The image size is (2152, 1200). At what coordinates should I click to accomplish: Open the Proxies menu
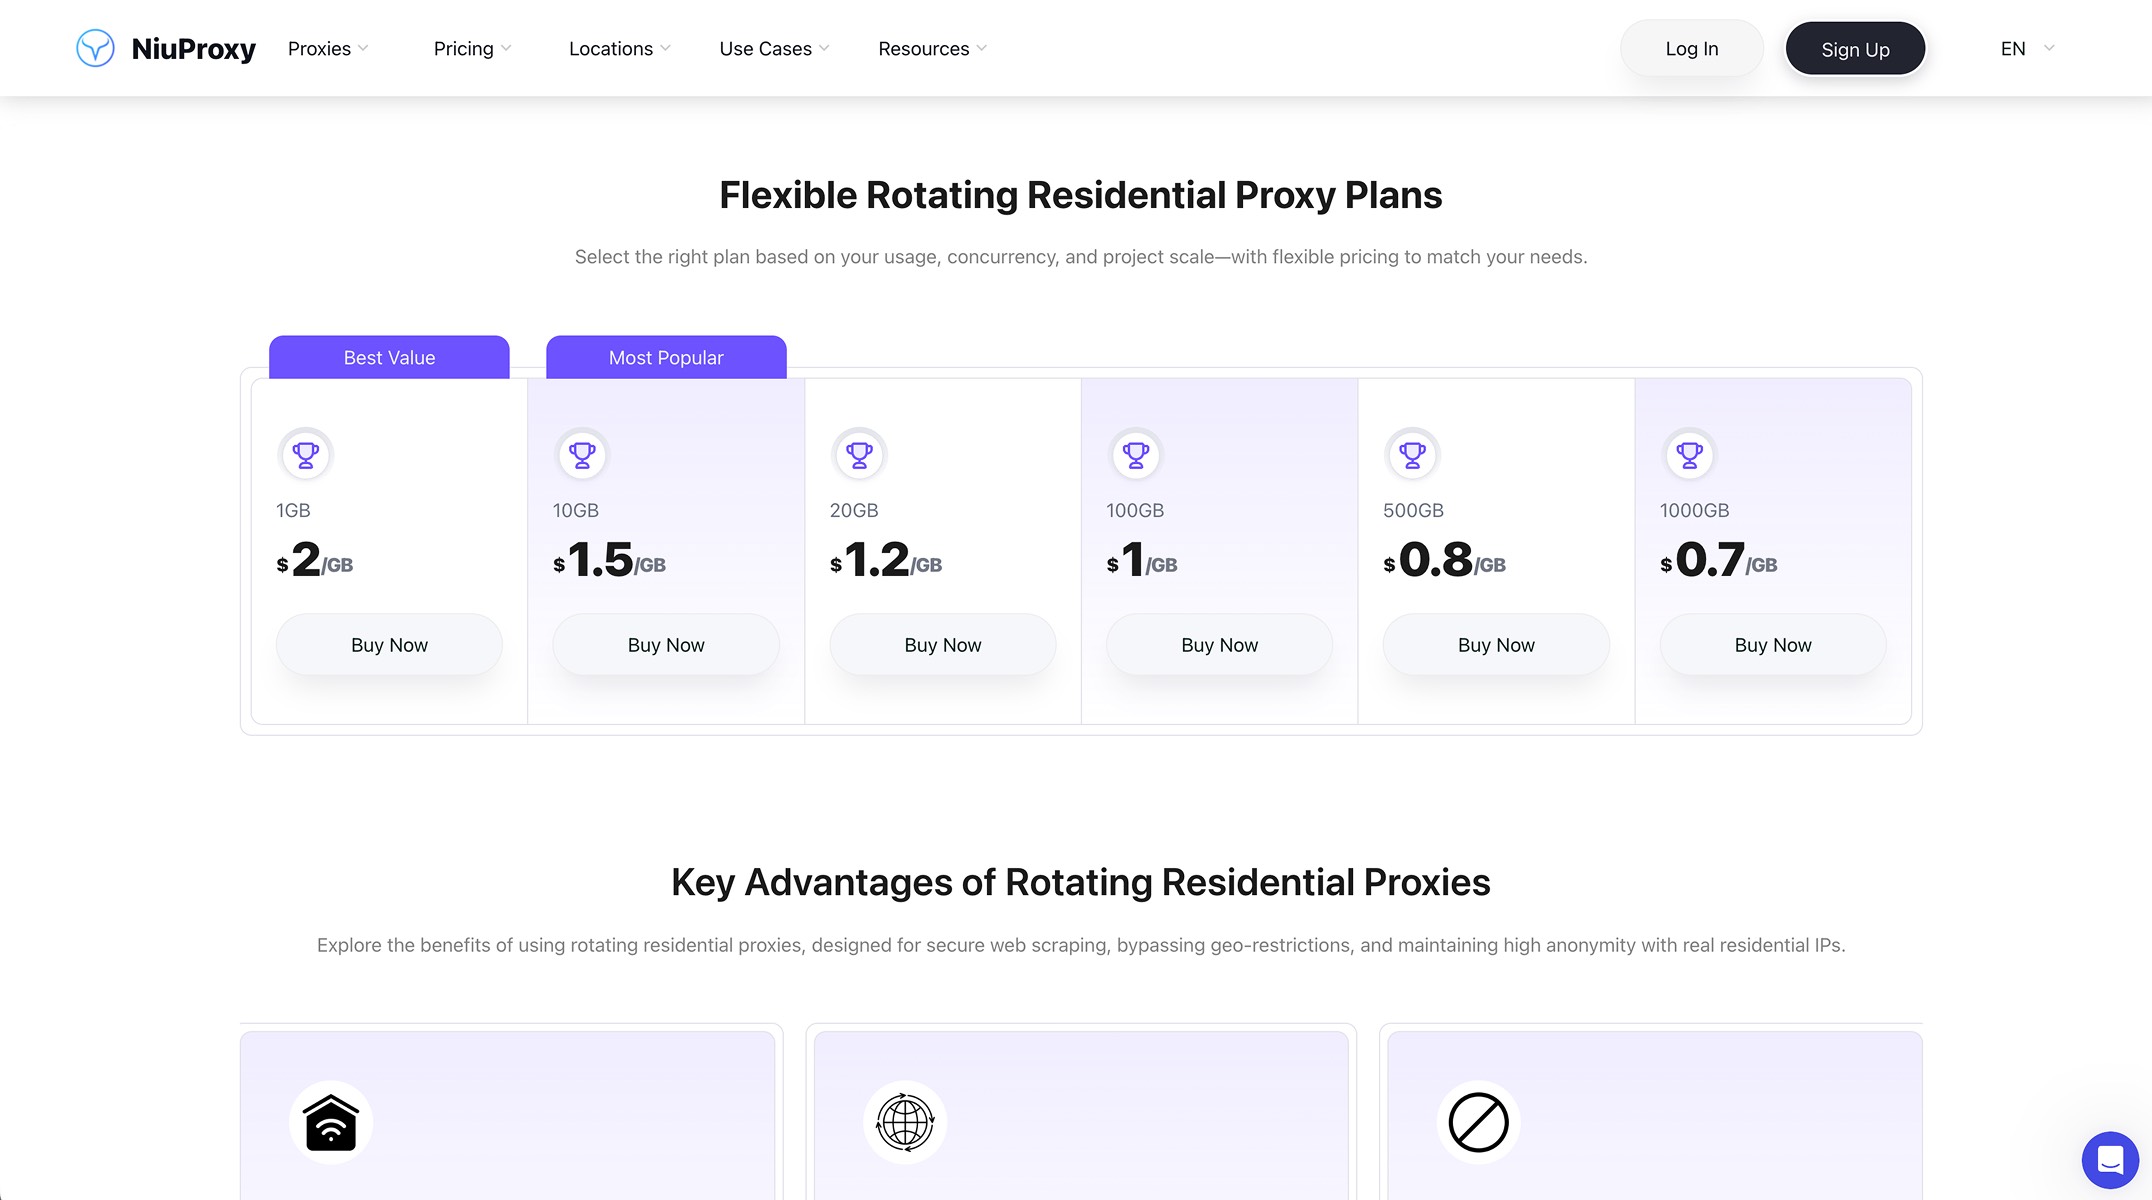pos(328,49)
